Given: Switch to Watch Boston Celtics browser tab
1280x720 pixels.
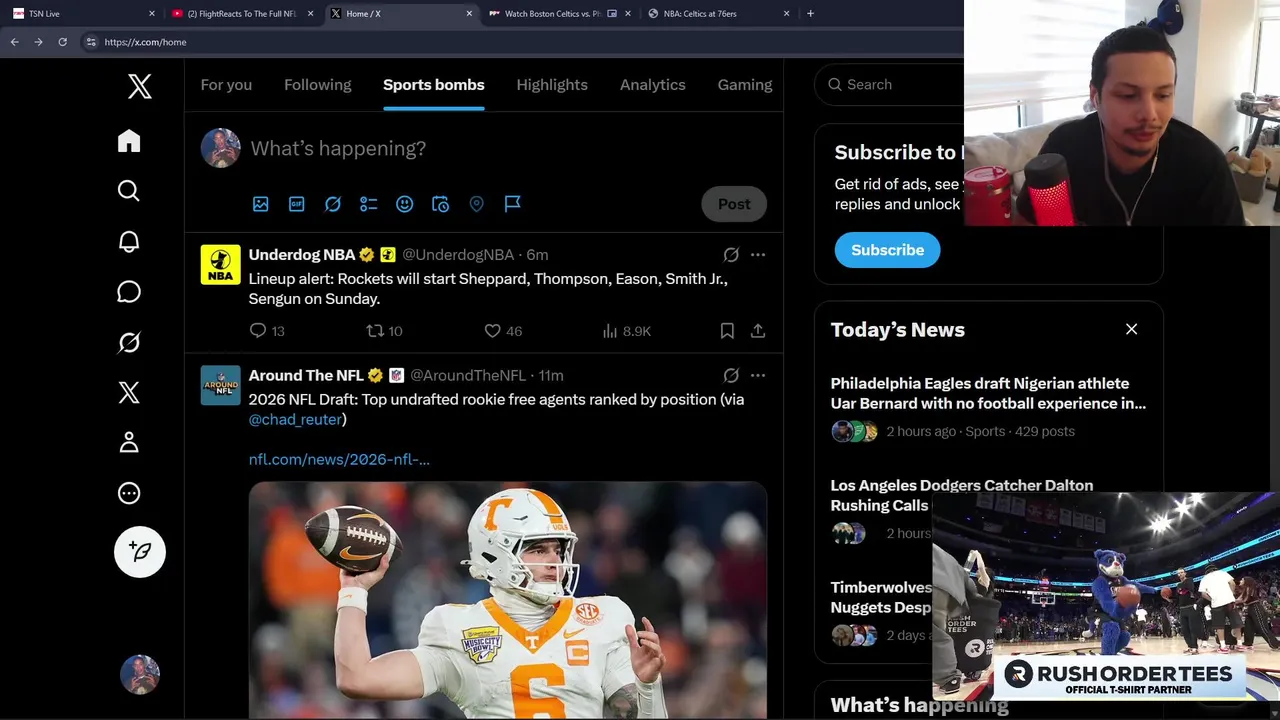Looking at the screenshot, I should [559, 14].
